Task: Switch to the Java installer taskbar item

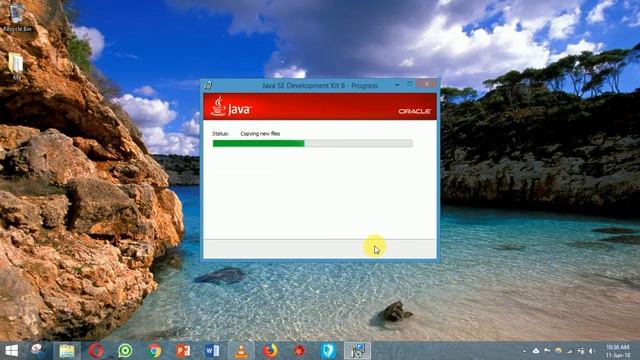Action: [358, 351]
